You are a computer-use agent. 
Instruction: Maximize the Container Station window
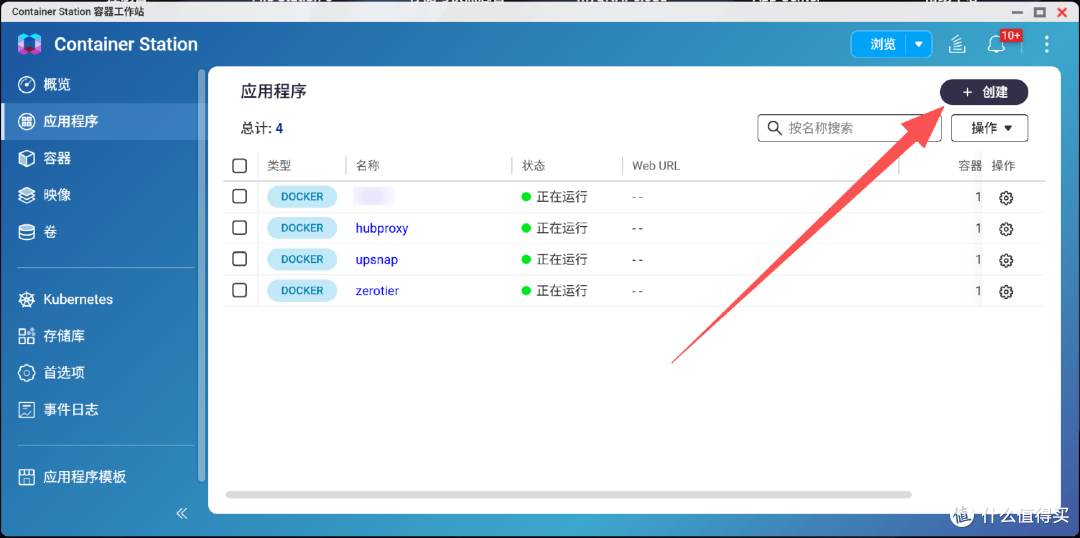(1039, 12)
